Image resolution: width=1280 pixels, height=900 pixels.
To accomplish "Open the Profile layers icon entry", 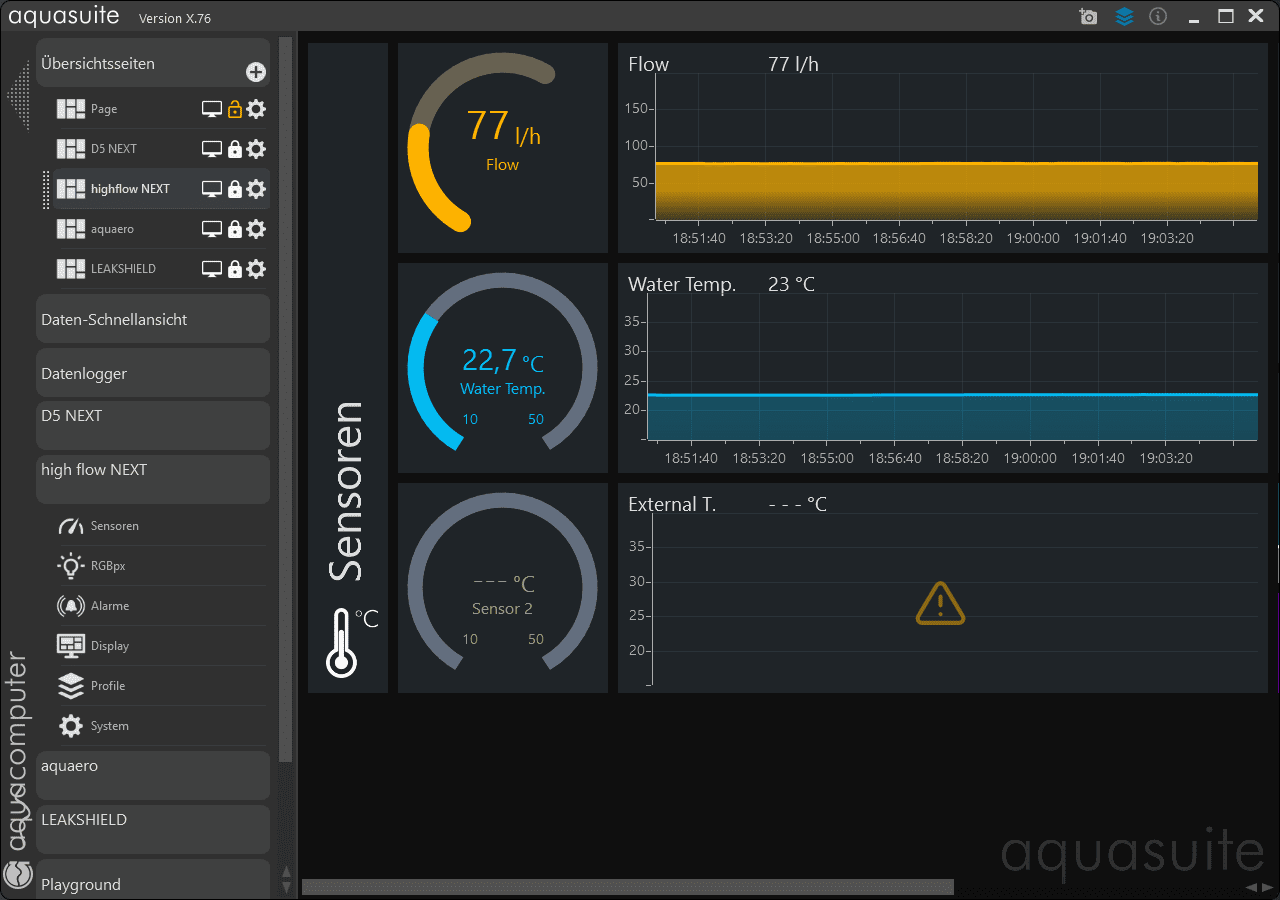I will 71,686.
